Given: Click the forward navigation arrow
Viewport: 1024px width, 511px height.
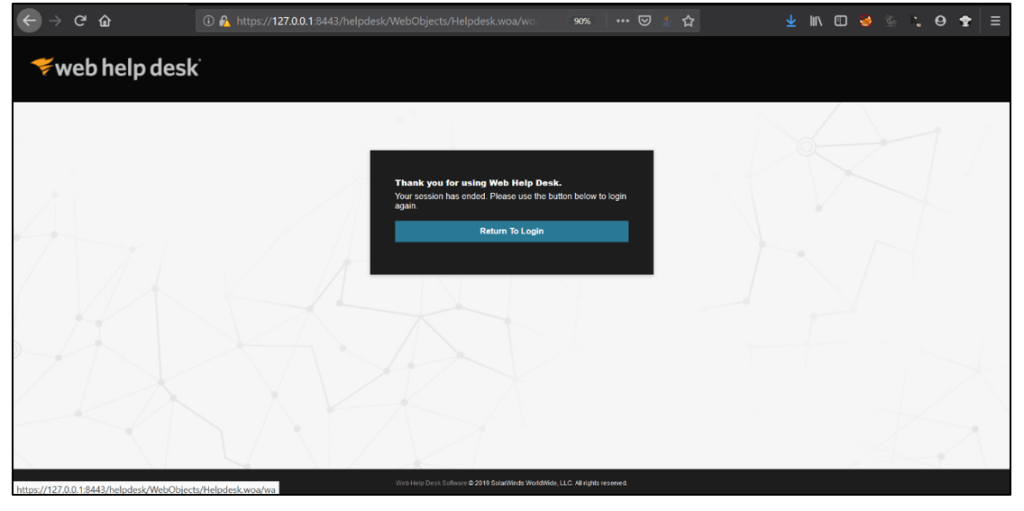Looking at the screenshot, I should click(x=55, y=21).
